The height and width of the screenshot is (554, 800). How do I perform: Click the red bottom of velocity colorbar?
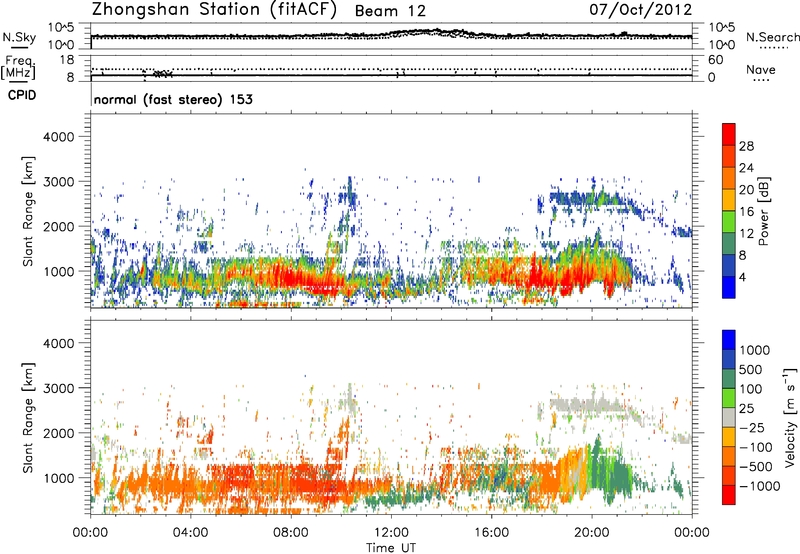(729, 495)
